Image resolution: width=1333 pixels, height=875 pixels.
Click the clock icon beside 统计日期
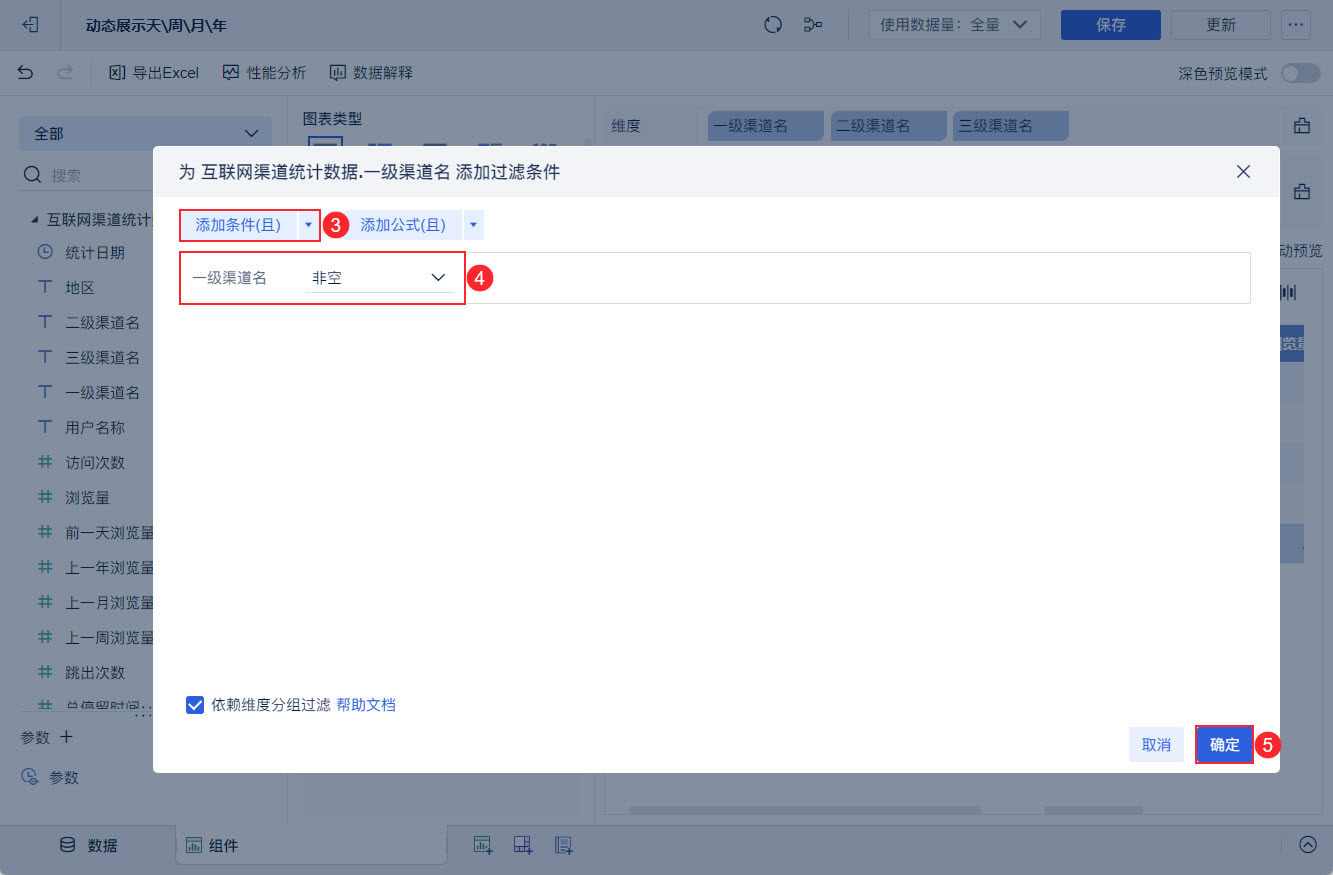(x=45, y=252)
